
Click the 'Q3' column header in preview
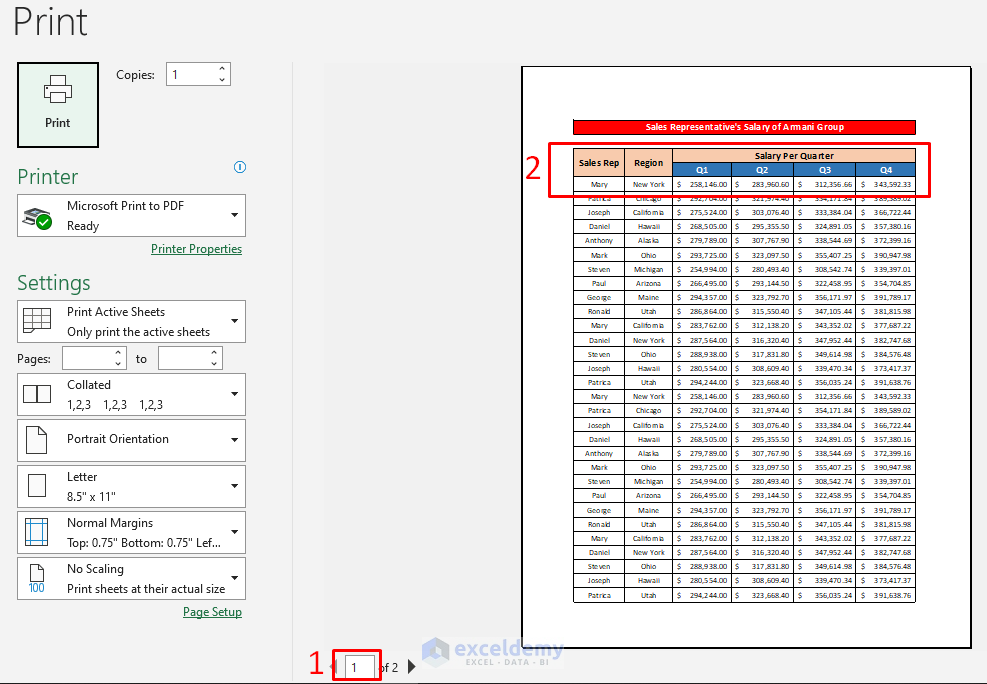(825, 170)
